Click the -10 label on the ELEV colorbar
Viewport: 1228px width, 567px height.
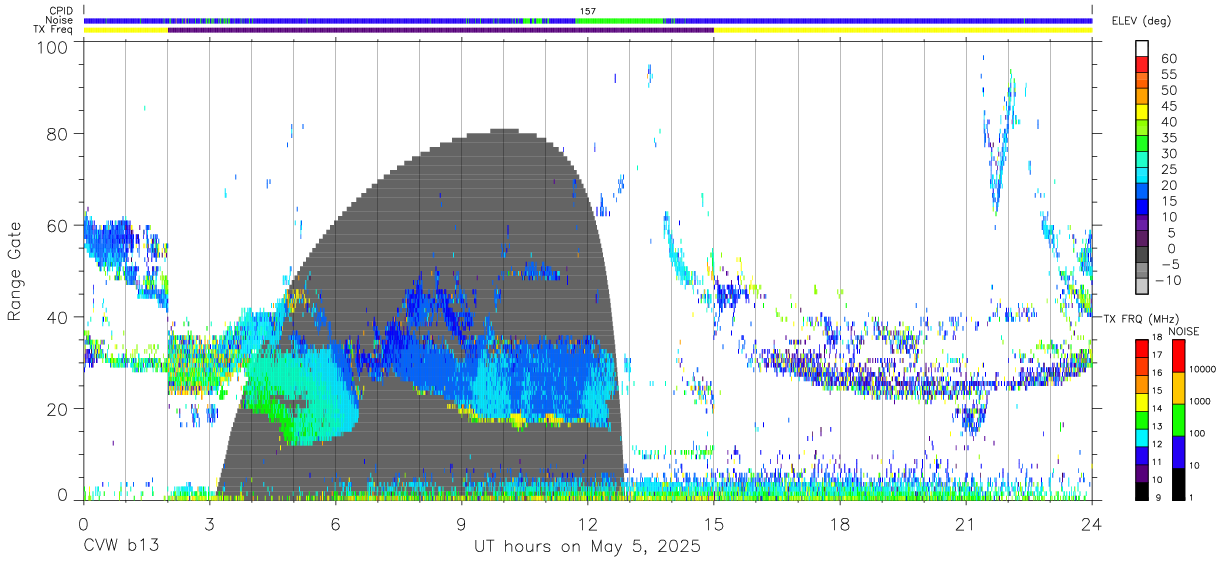click(x=1170, y=279)
